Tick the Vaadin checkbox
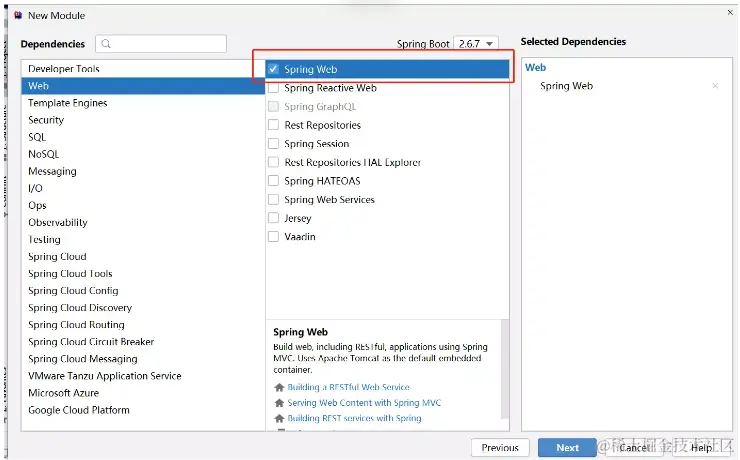Viewport: 740px width, 460px height. tap(273, 236)
